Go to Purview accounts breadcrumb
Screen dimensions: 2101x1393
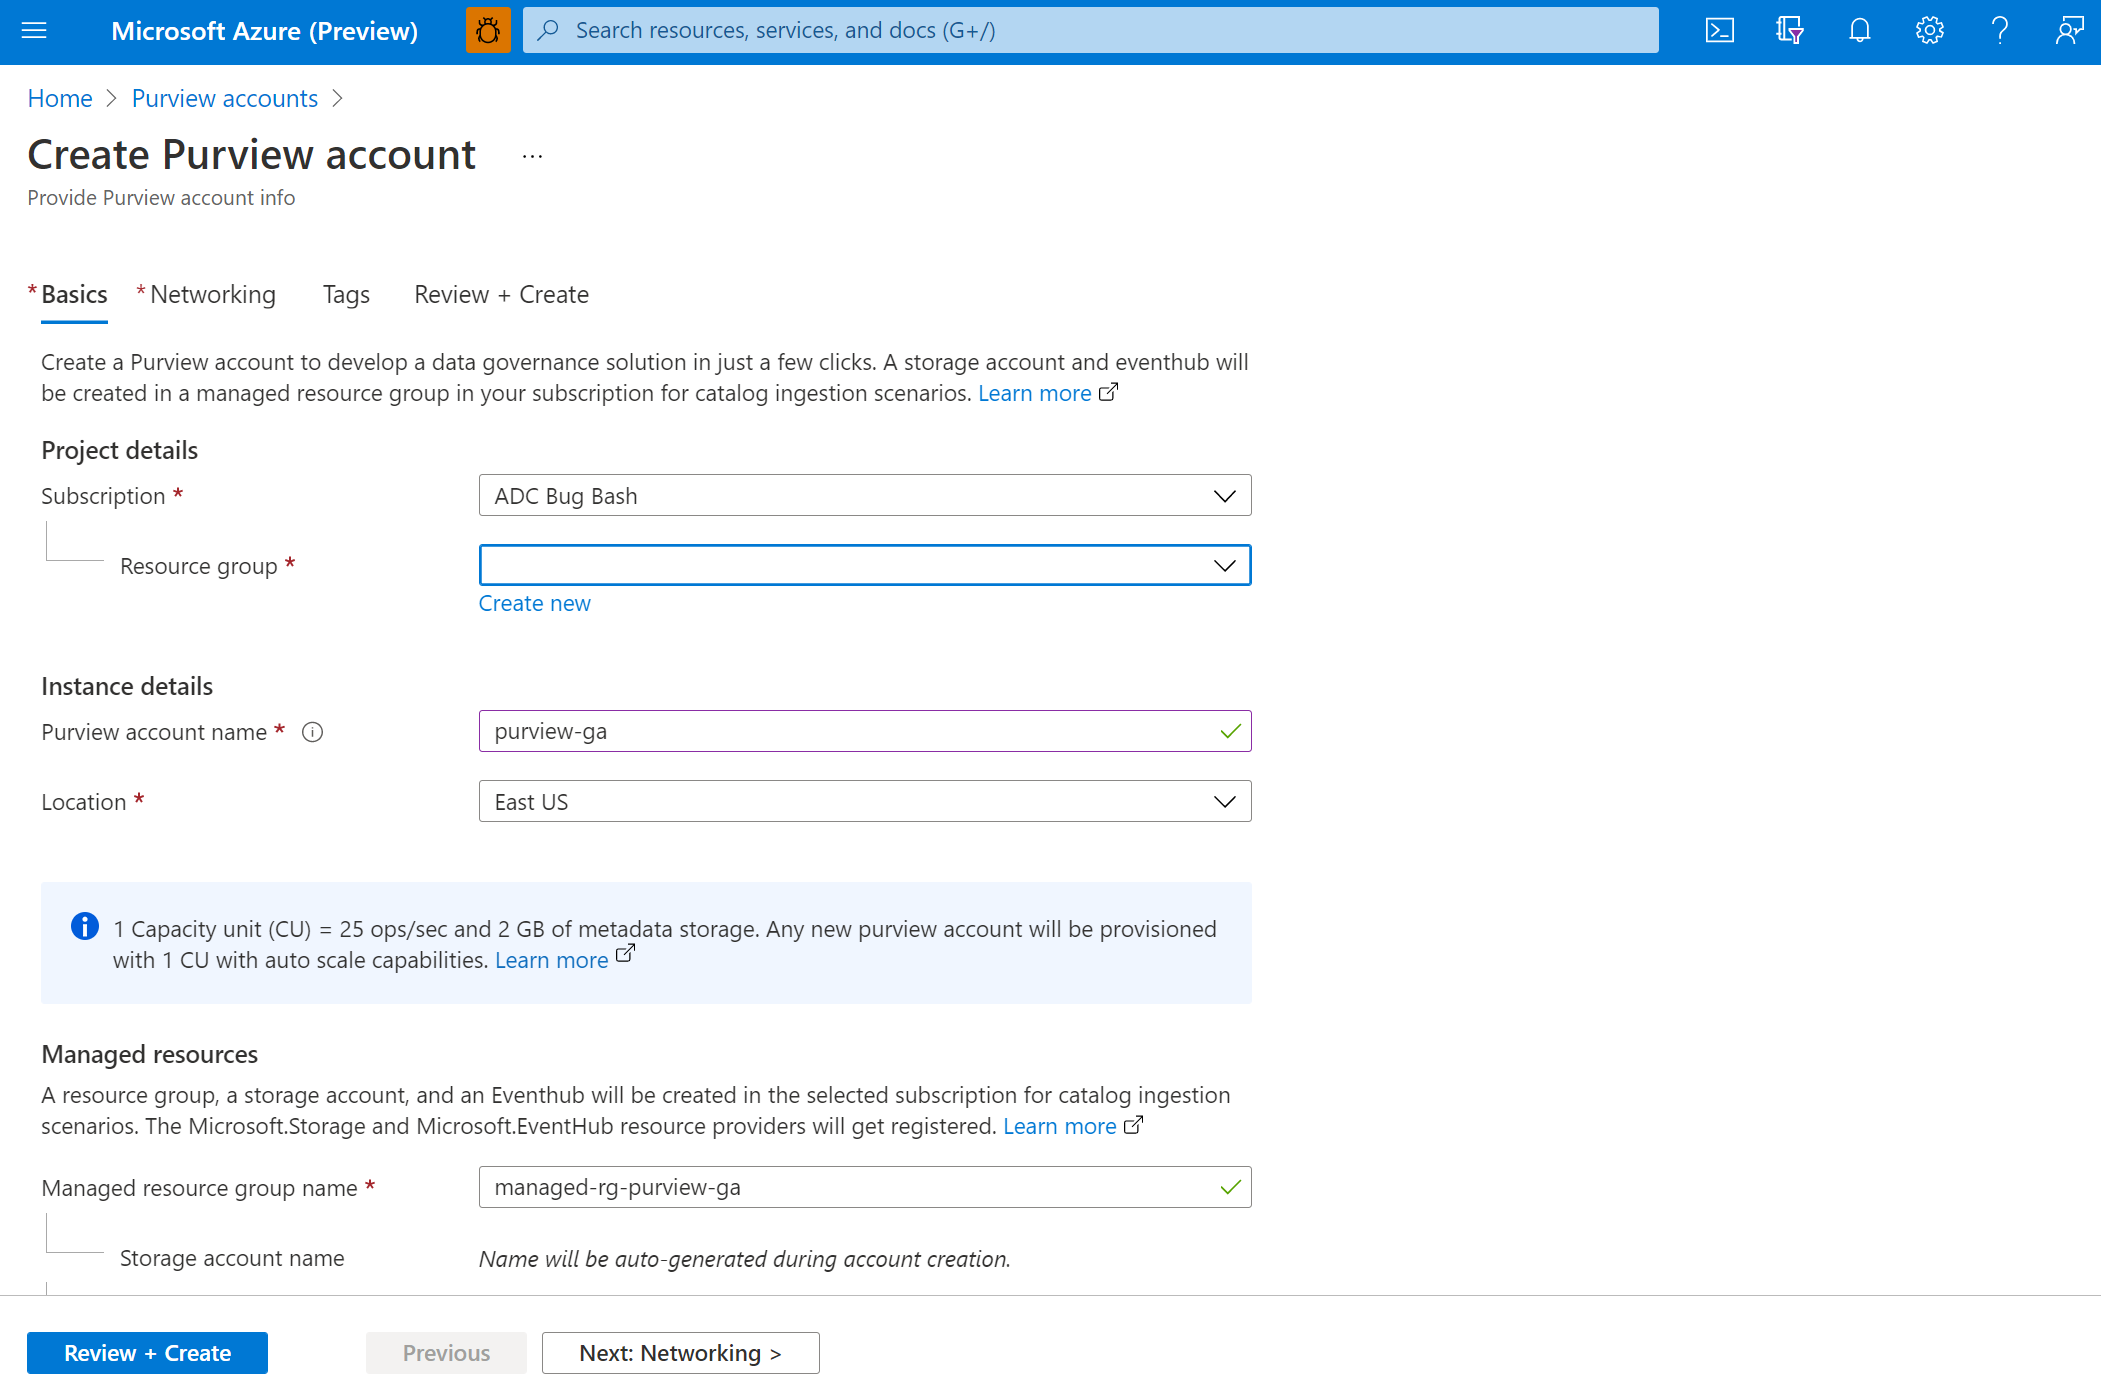click(x=224, y=98)
